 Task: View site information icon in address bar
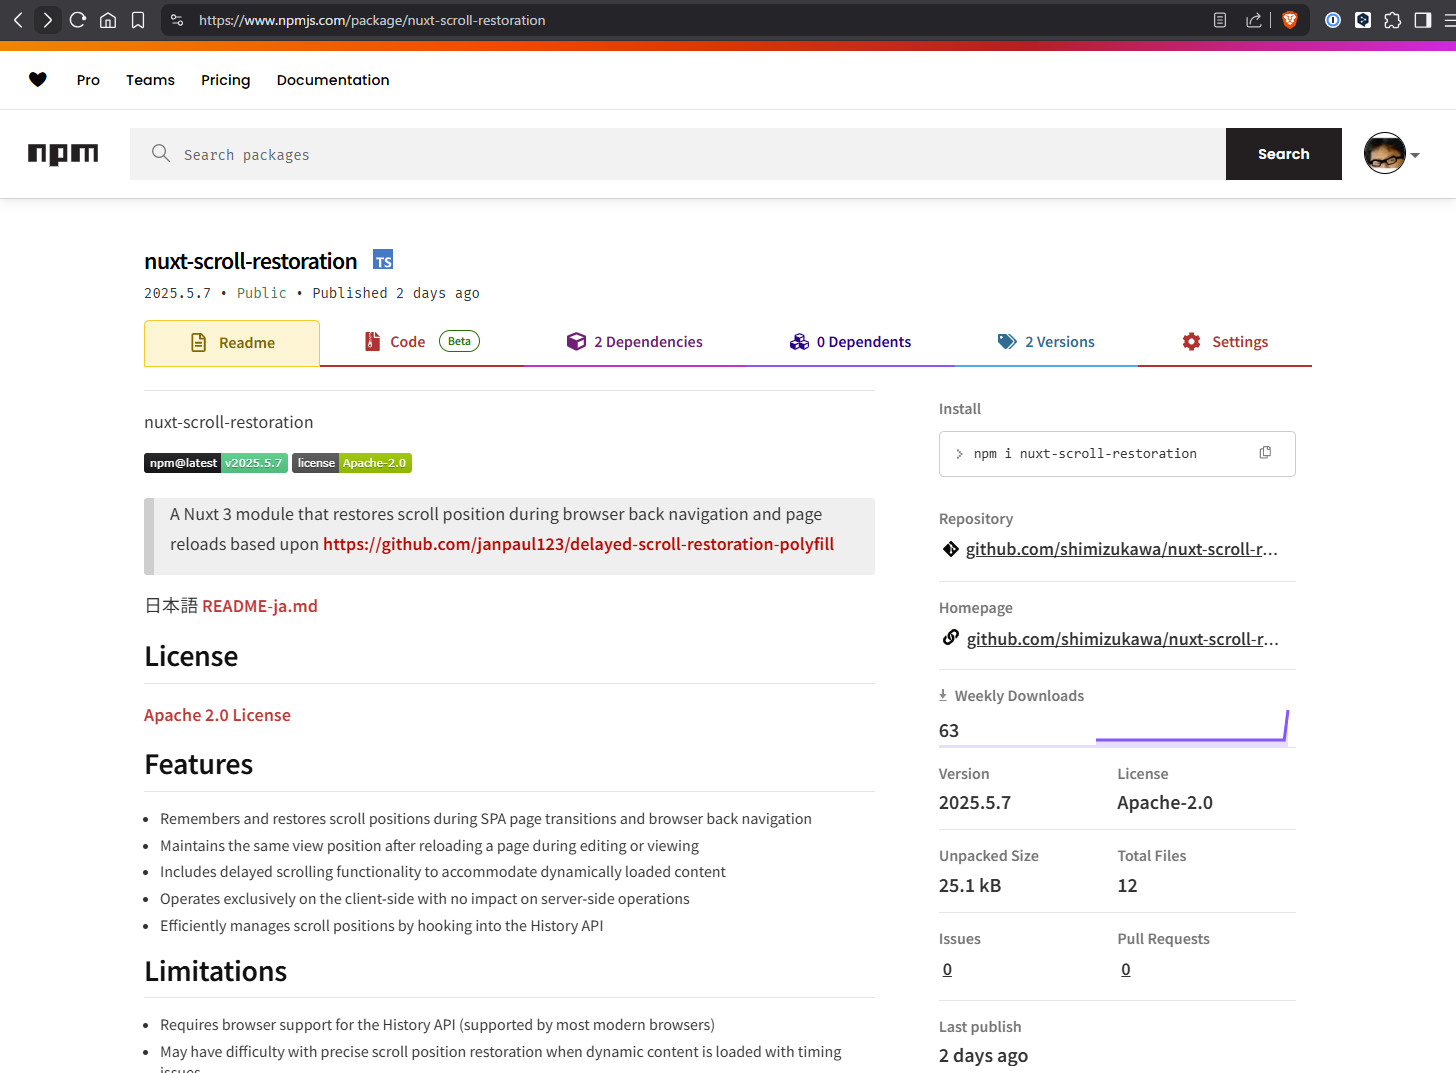point(177,20)
